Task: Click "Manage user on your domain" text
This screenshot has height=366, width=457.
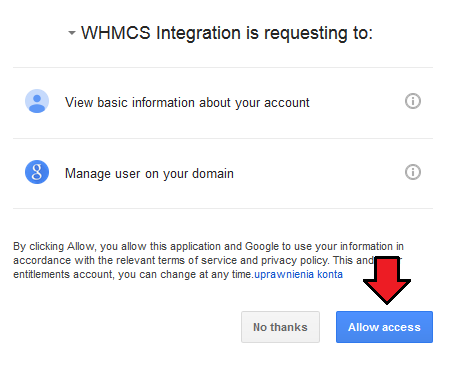Action: pos(149,174)
